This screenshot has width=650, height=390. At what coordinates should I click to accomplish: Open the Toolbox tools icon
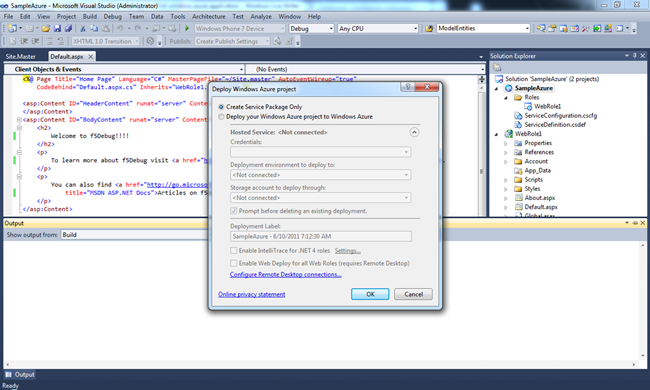(585, 29)
